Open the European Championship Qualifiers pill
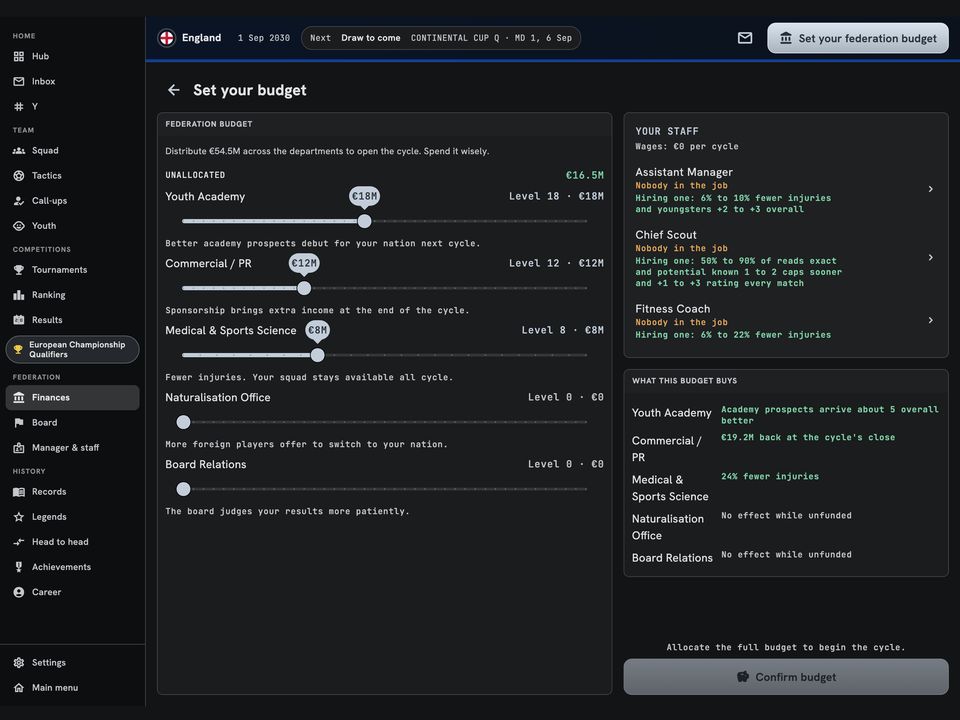This screenshot has height=720, width=960. (x=72, y=350)
